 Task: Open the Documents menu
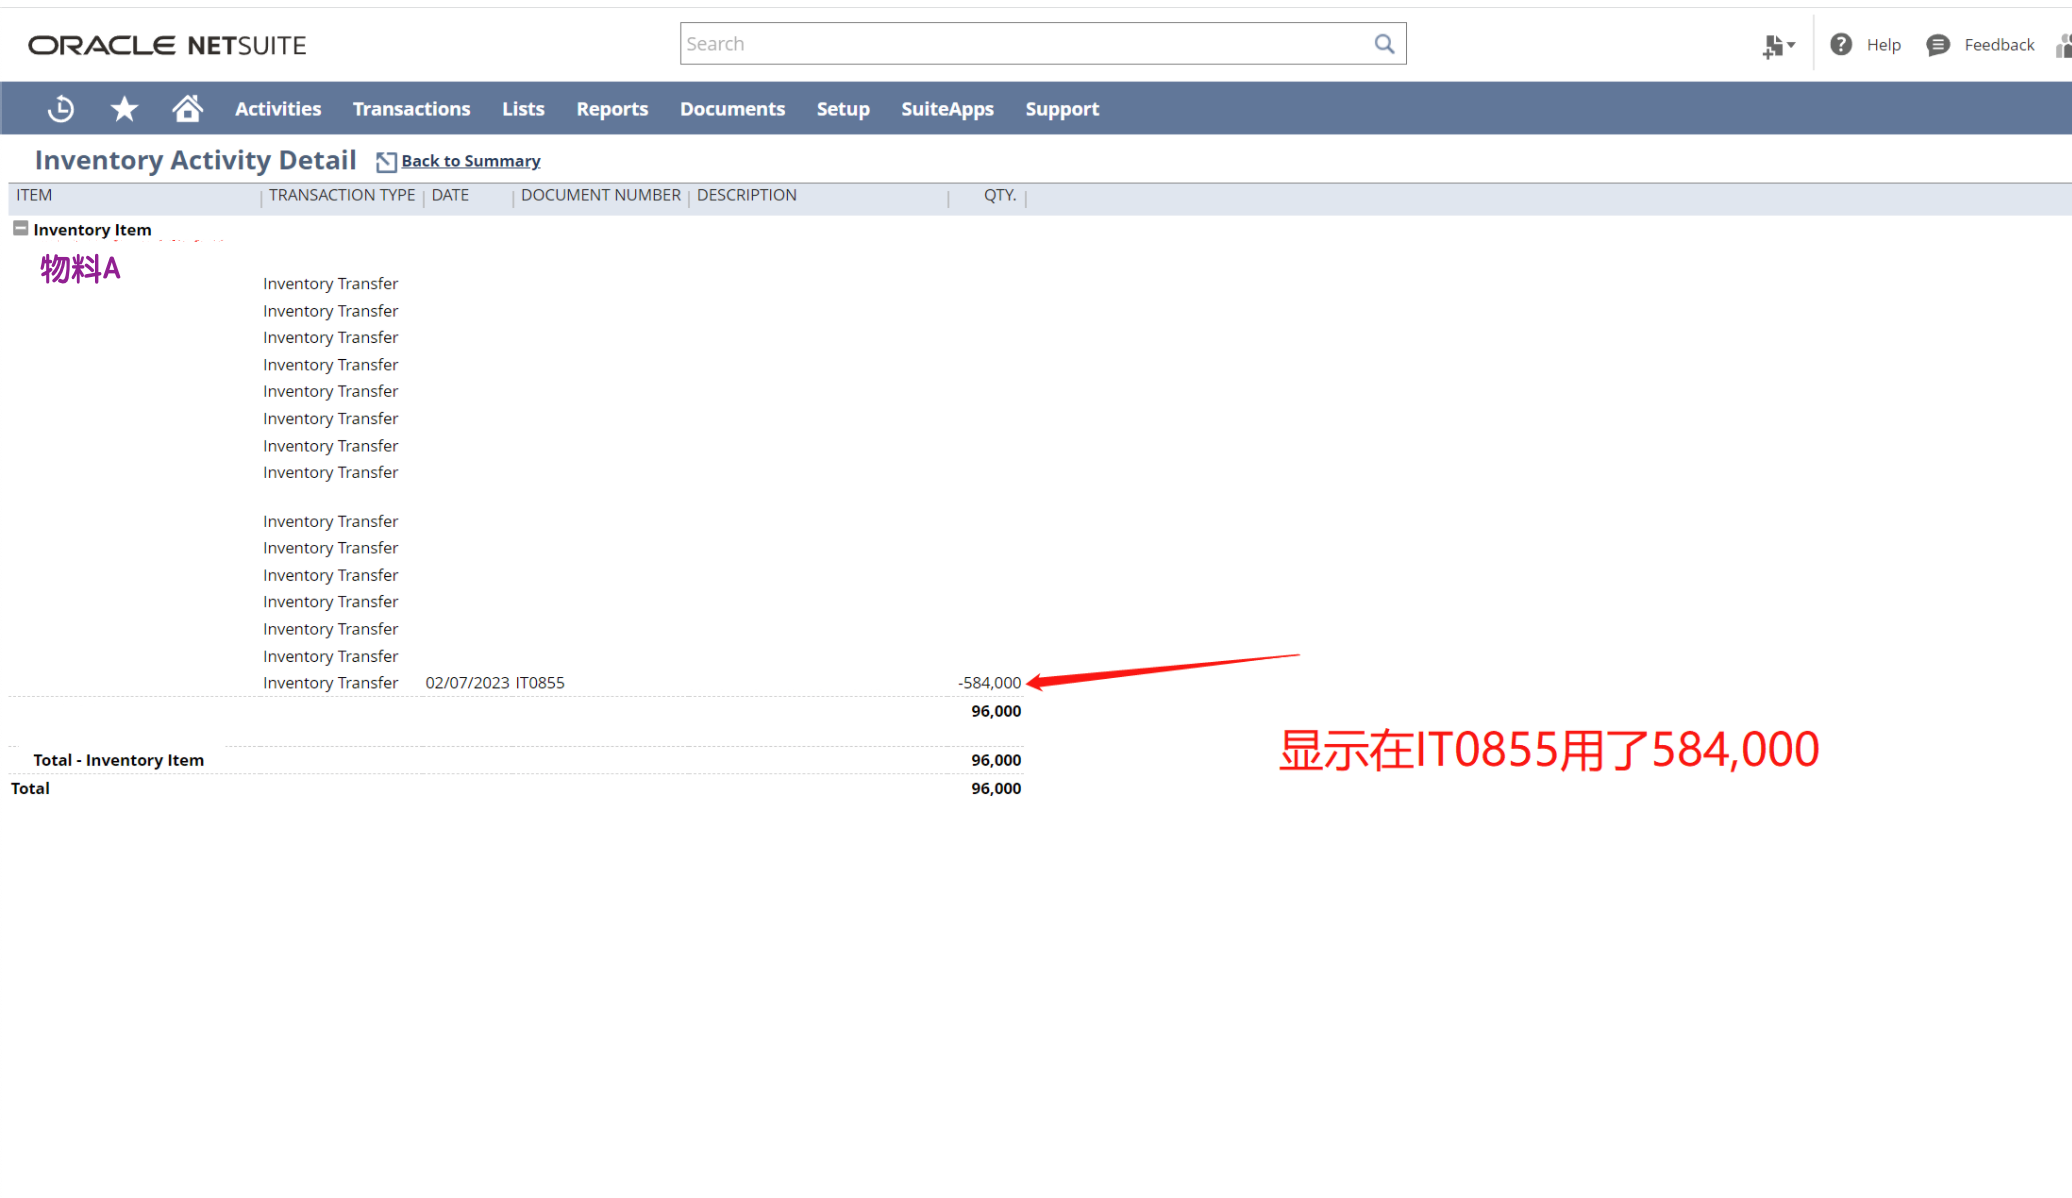click(732, 109)
